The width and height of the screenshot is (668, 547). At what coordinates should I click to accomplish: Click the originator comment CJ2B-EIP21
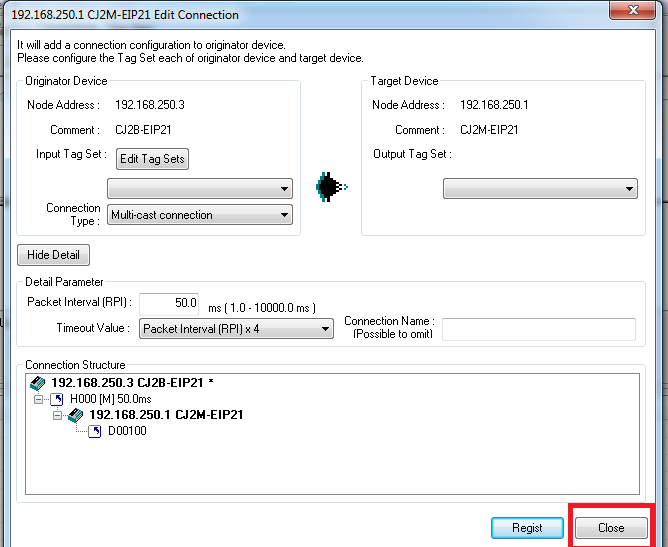click(x=143, y=130)
